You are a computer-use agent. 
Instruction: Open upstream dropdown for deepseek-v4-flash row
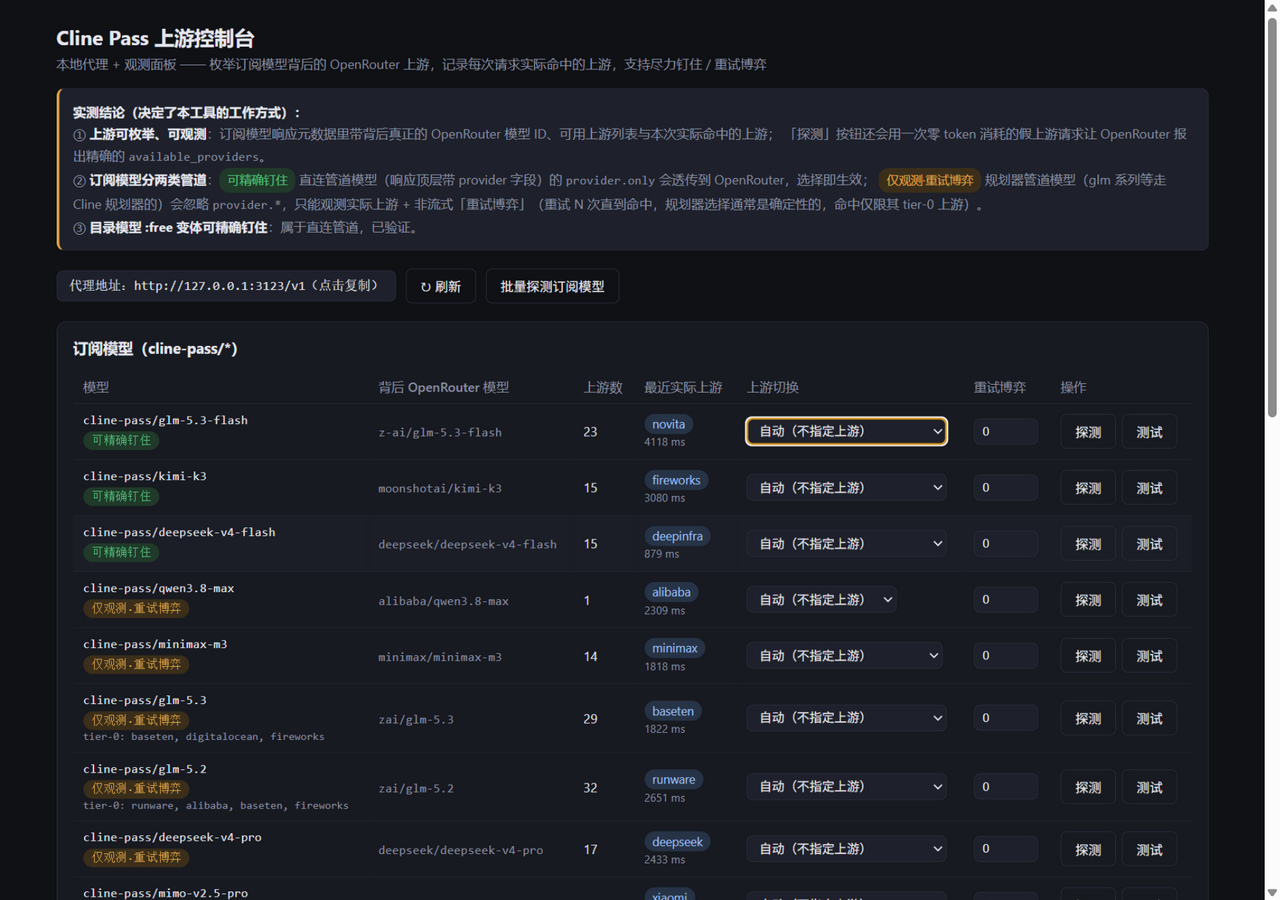(846, 543)
